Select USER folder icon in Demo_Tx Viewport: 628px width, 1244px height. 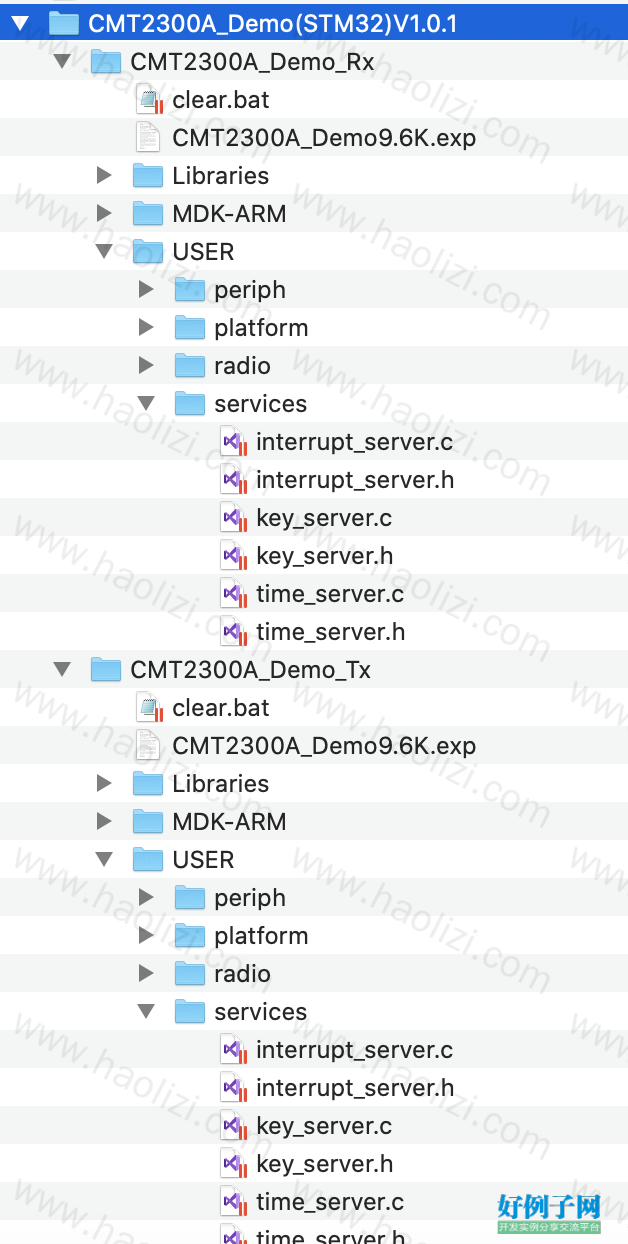tap(148, 860)
